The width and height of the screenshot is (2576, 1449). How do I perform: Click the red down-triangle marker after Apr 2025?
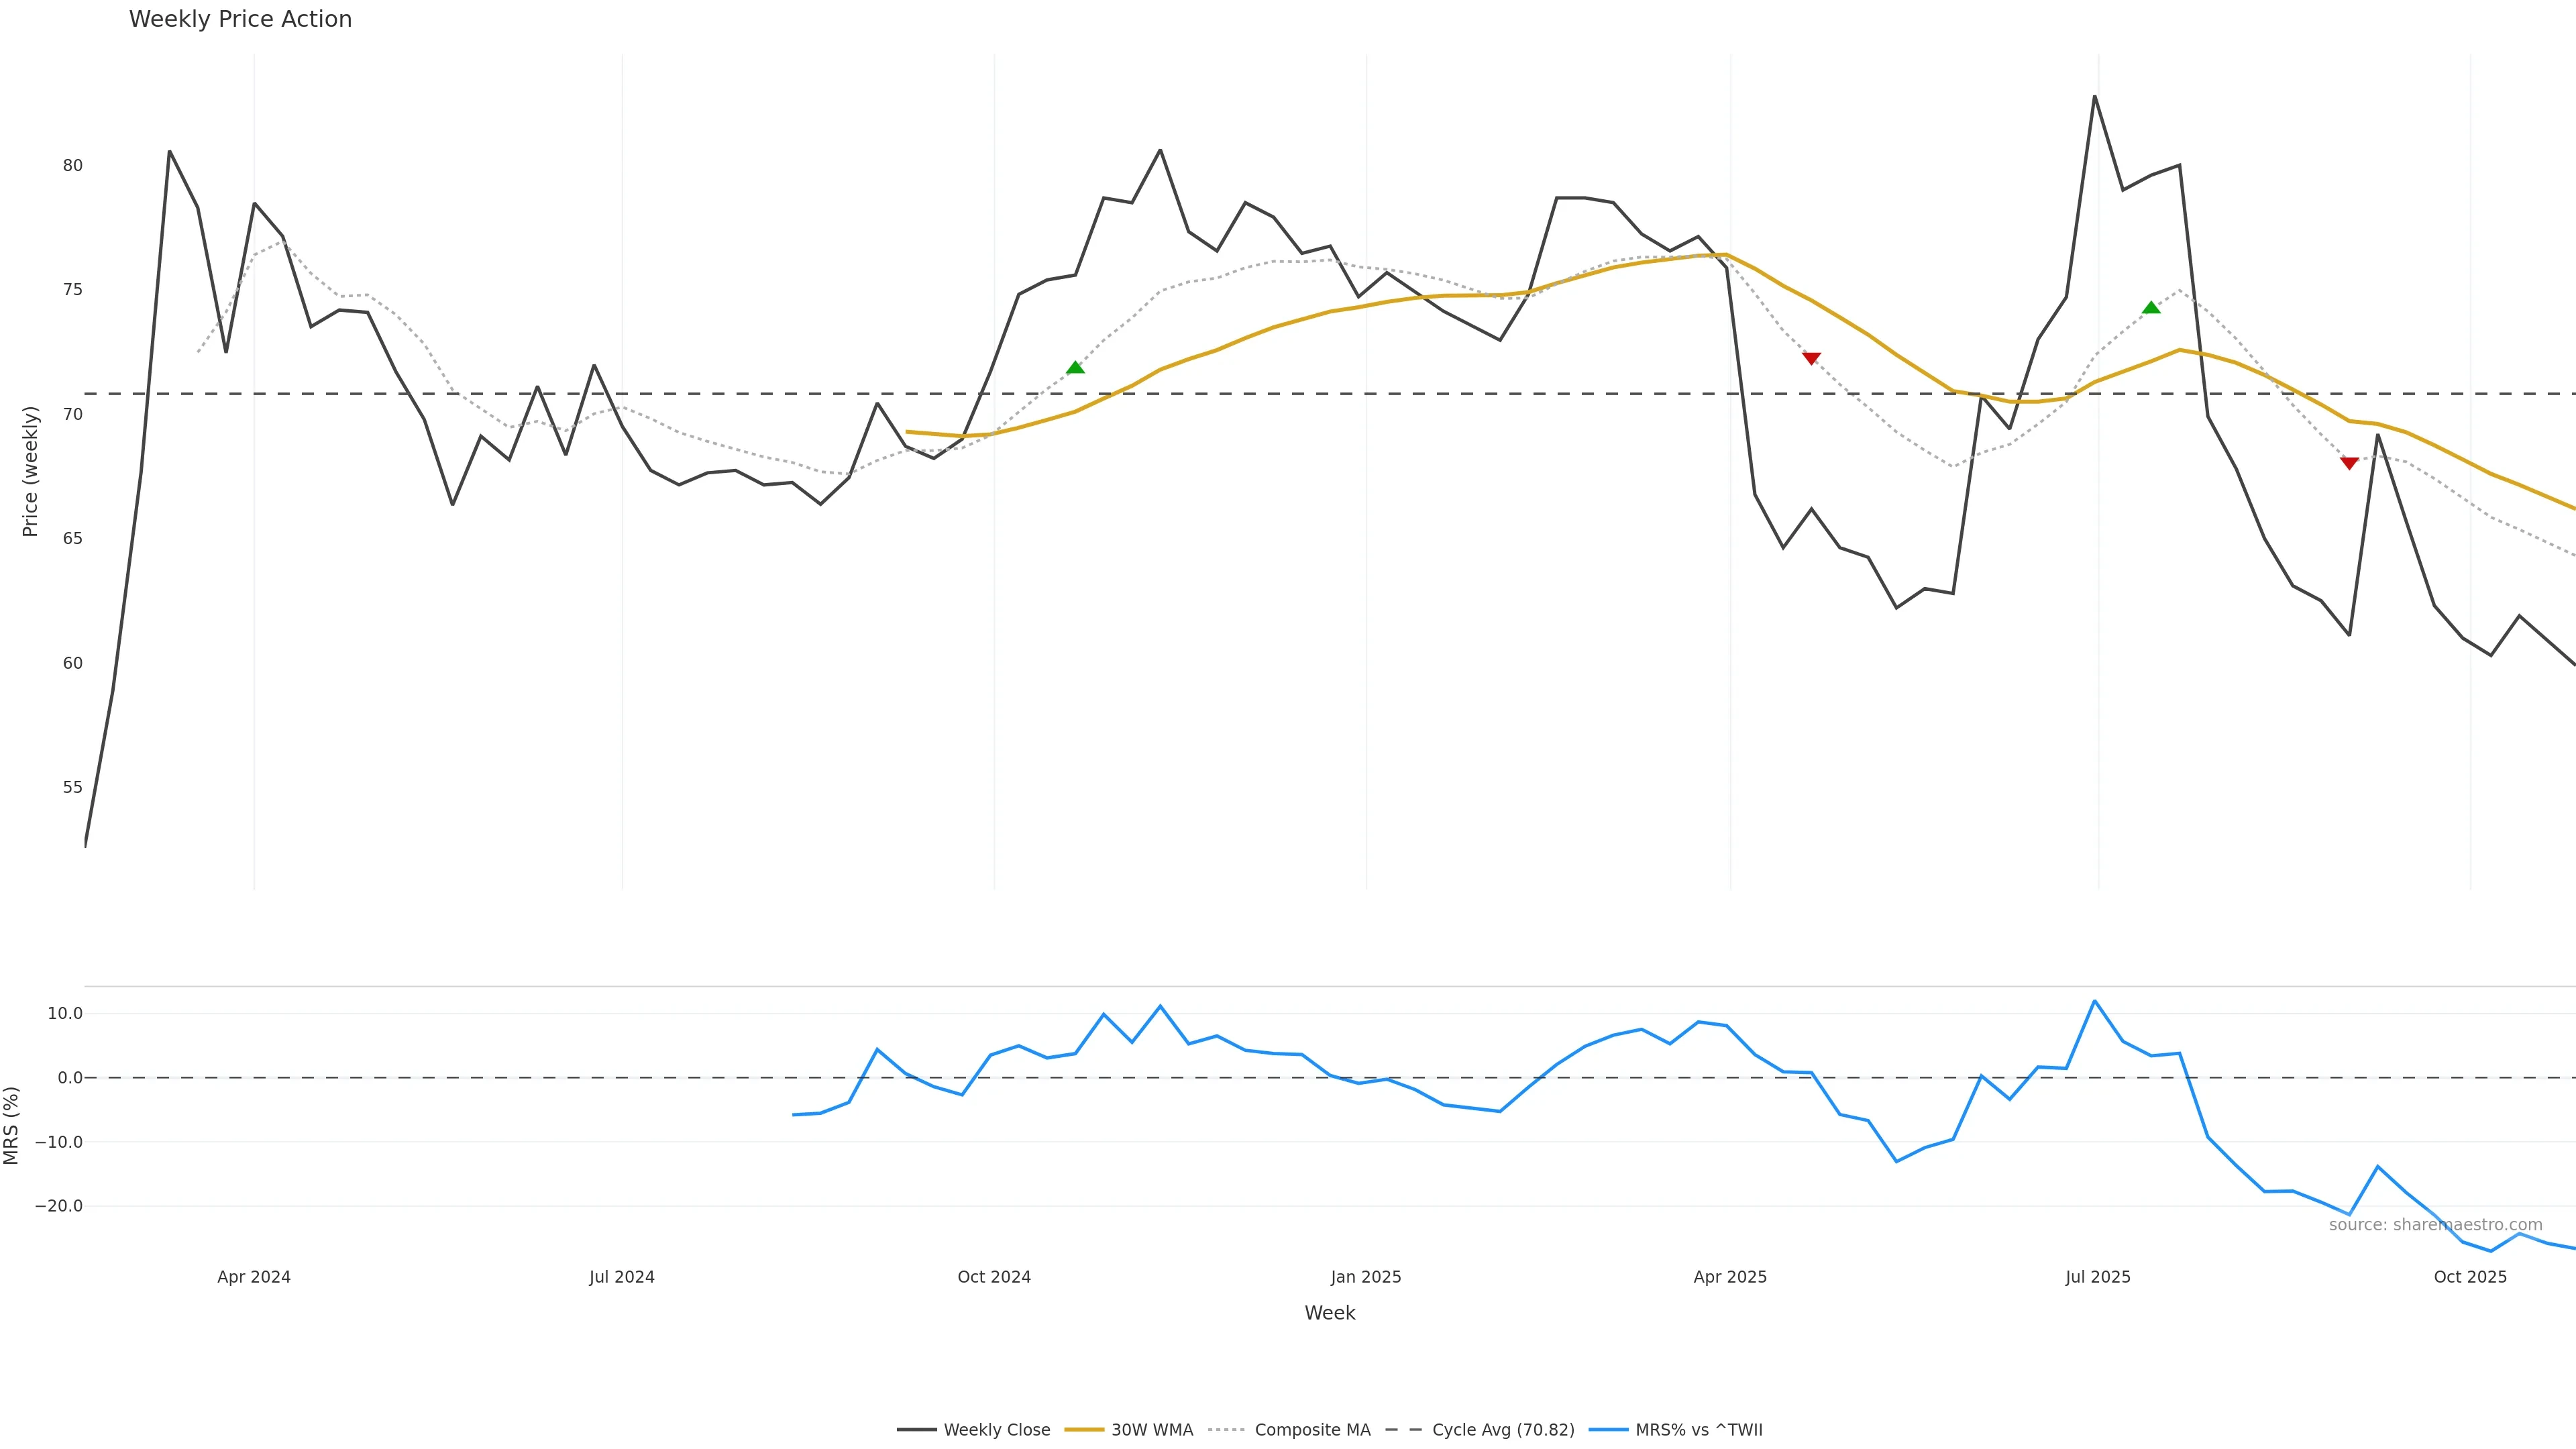coord(1811,358)
